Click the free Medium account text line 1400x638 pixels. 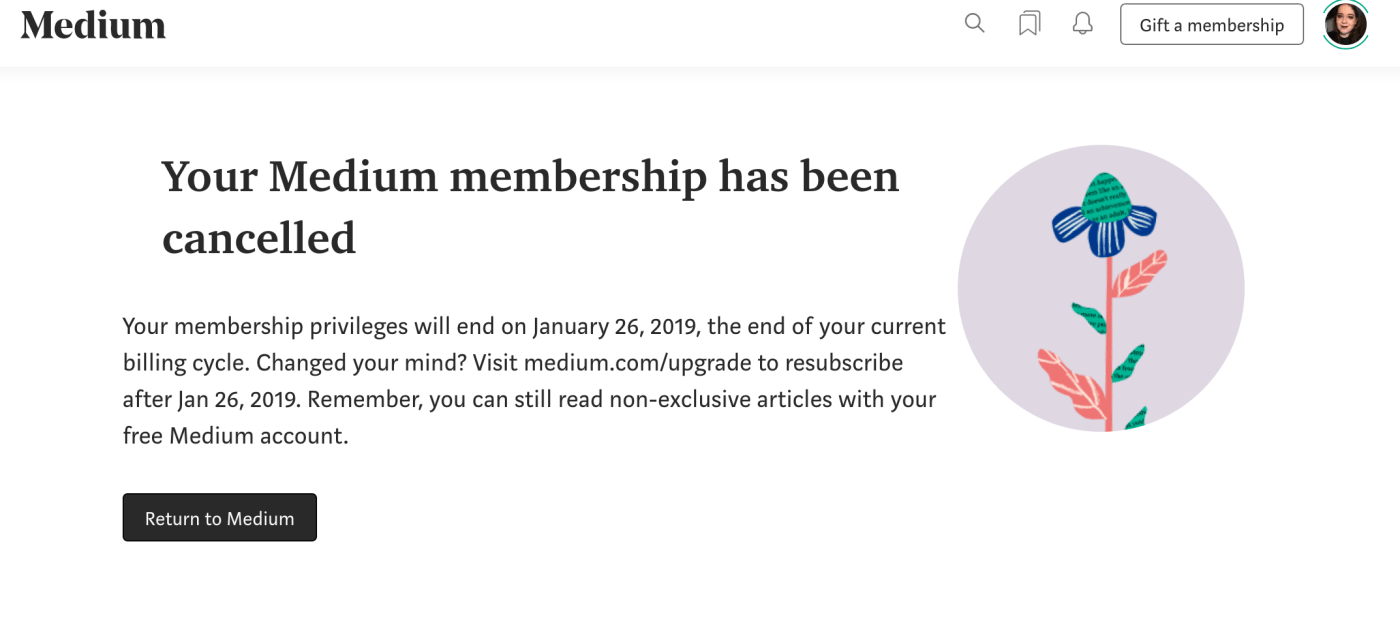coord(235,436)
